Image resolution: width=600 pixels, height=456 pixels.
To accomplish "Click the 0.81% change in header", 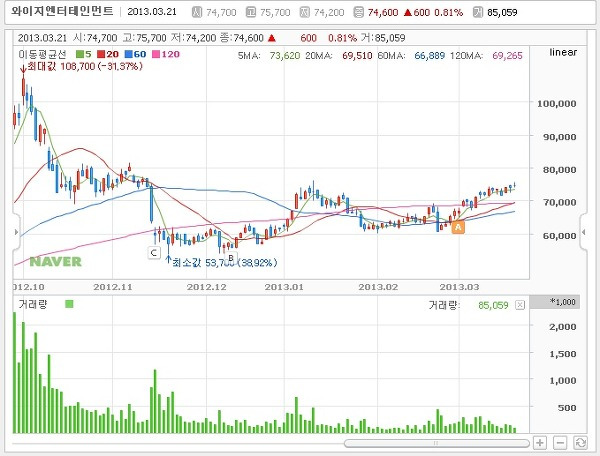I will coord(448,13).
